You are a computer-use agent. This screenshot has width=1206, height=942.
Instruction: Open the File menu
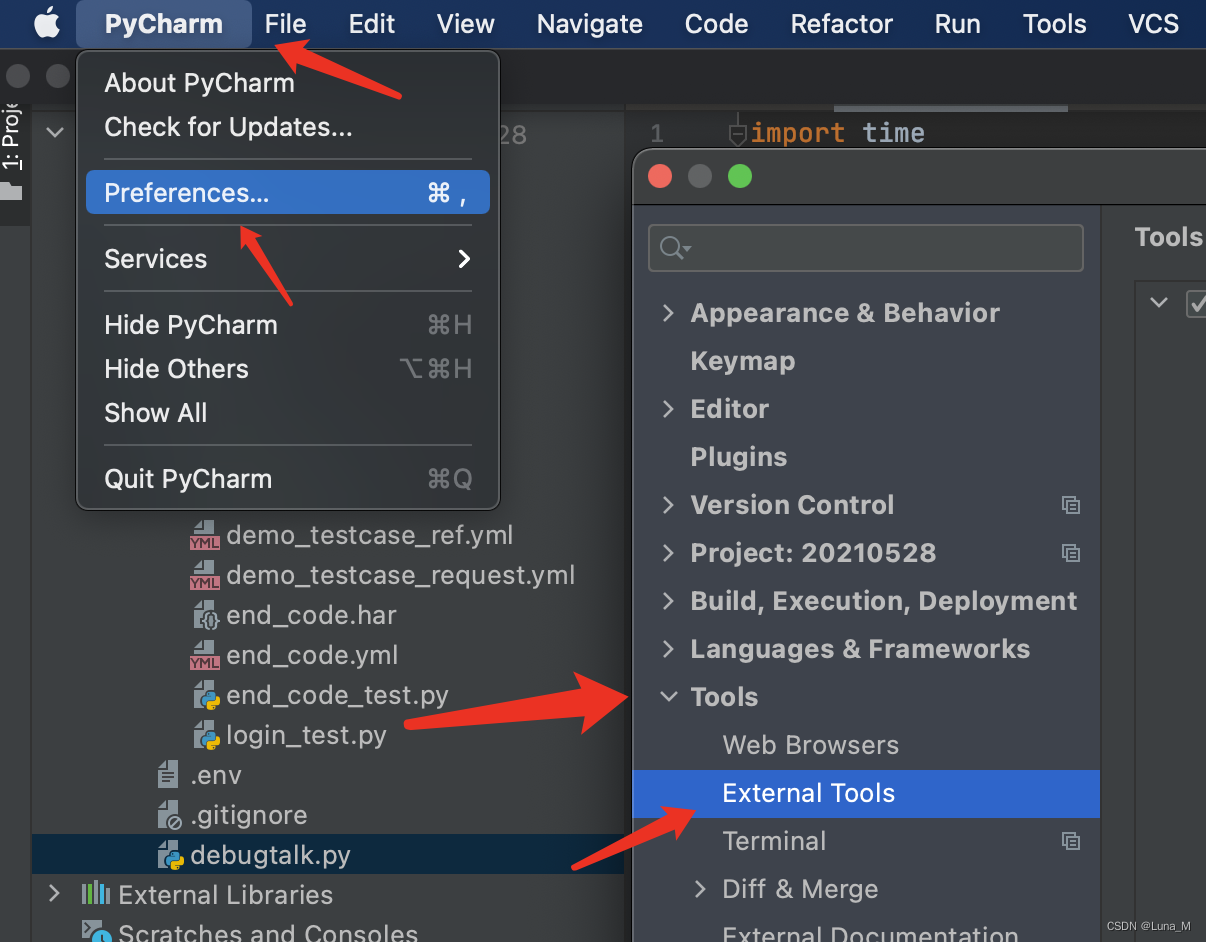[x=286, y=24]
